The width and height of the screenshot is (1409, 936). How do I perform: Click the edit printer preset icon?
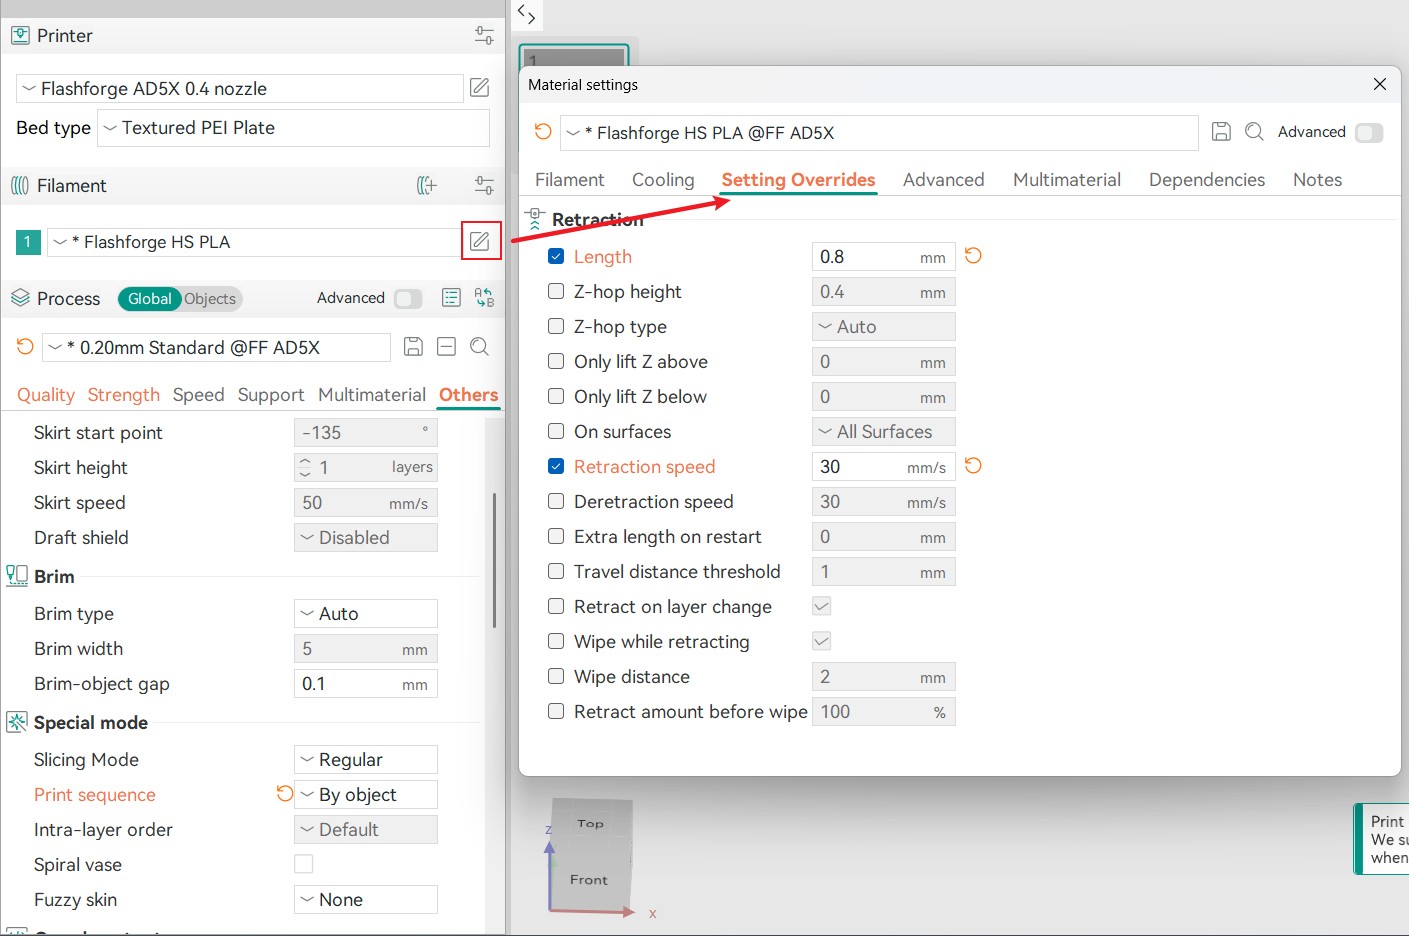pyautogui.click(x=480, y=88)
